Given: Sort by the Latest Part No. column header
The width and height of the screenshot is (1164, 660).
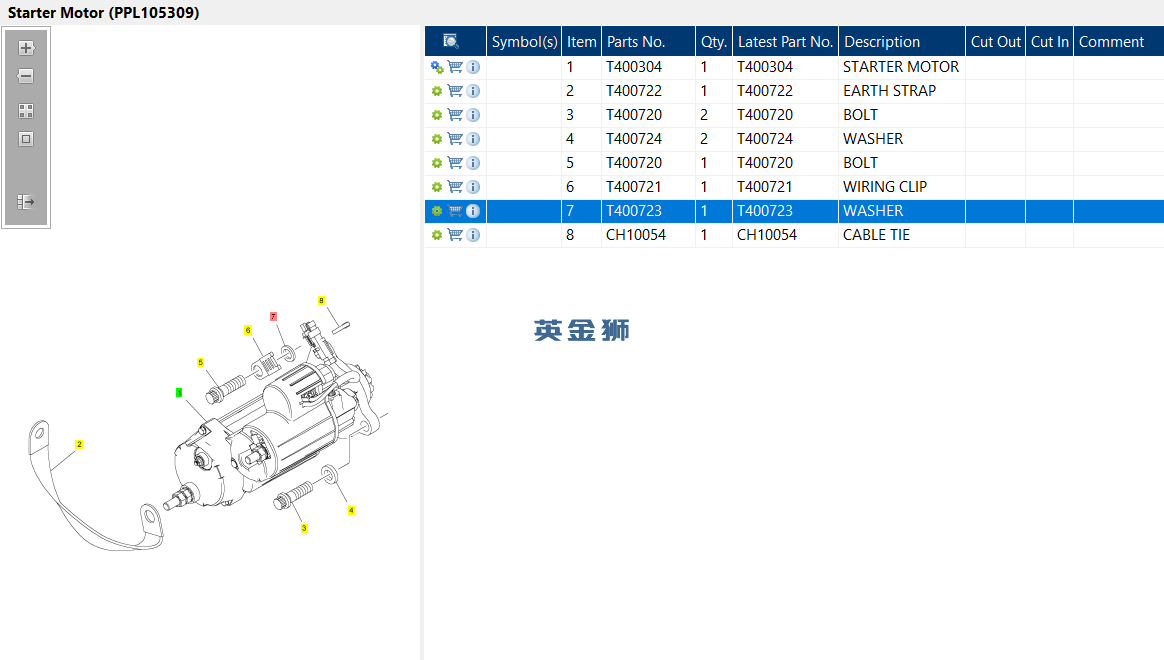Looking at the screenshot, I should click(x=785, y=42).
